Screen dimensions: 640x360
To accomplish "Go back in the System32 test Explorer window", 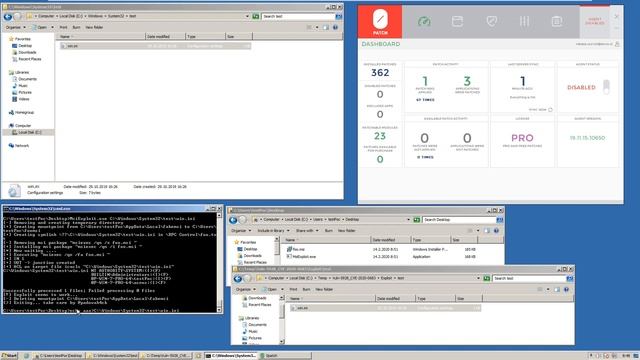I will tap(8, 16).
